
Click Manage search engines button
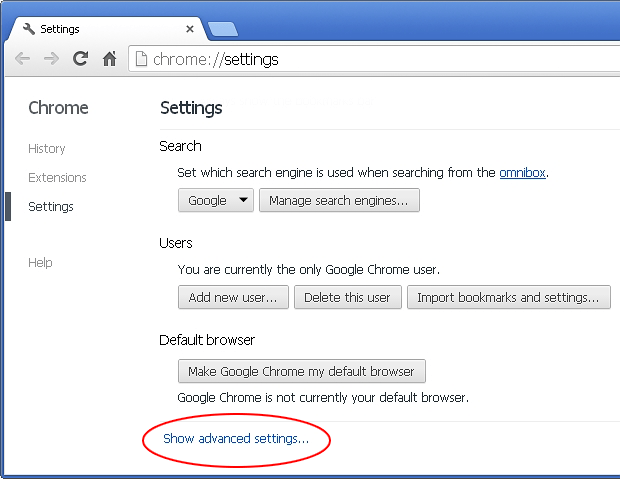click(339, 200)
